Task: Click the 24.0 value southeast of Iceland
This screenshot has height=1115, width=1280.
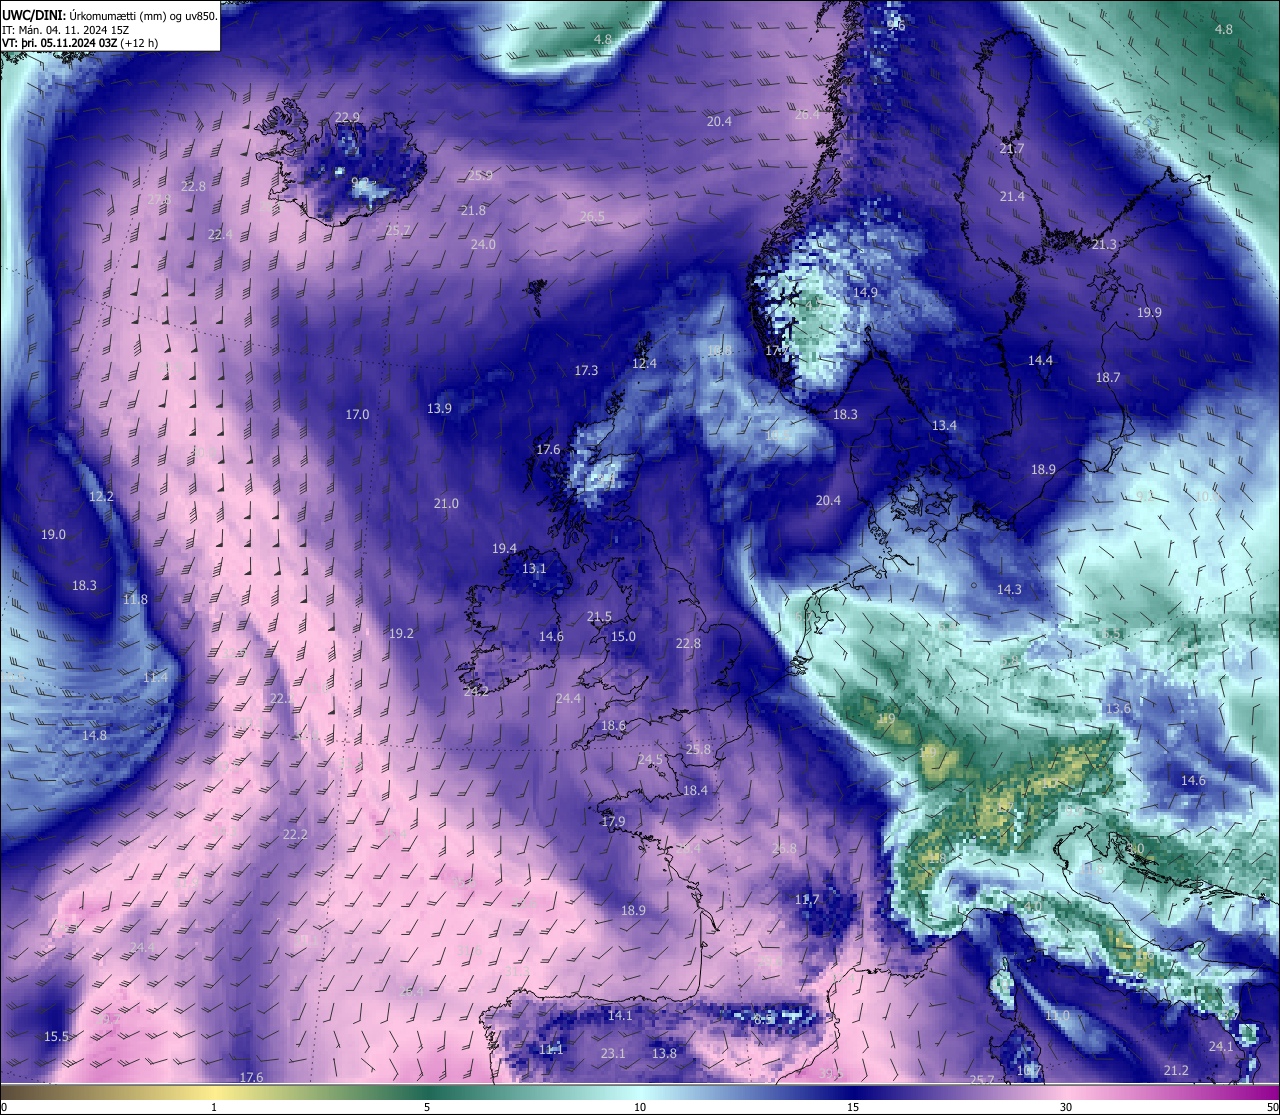Action: [x=483, y=244]
